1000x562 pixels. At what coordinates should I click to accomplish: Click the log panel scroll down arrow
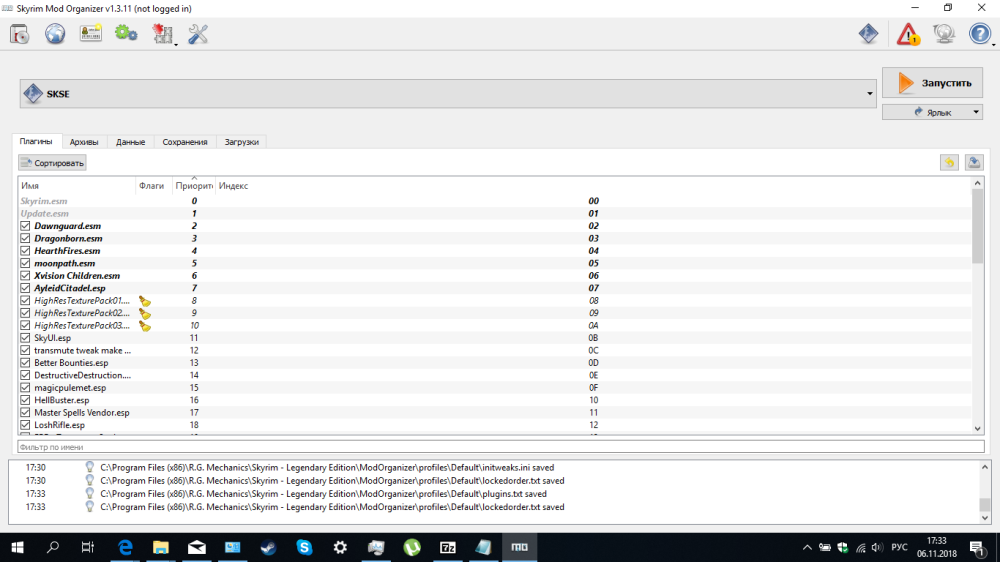[x=985, y=518]
